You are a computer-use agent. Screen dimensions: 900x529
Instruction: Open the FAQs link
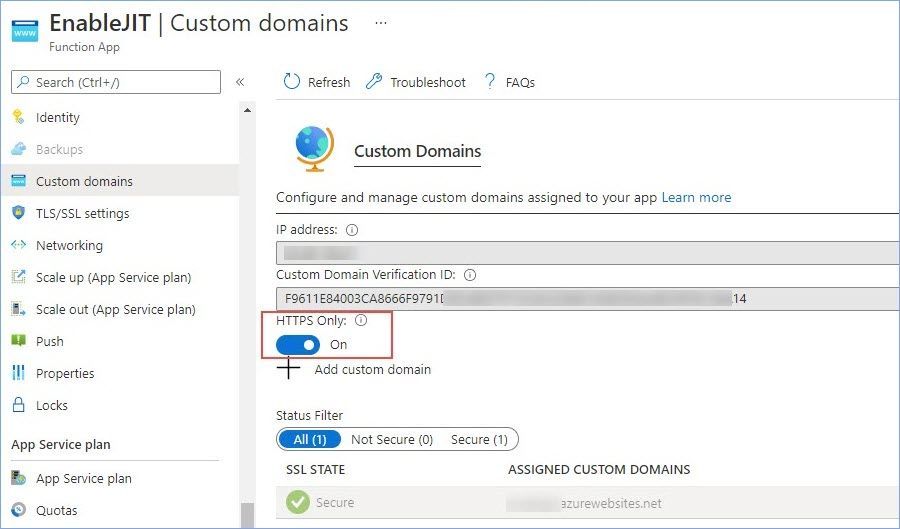[x=520, y=82]
